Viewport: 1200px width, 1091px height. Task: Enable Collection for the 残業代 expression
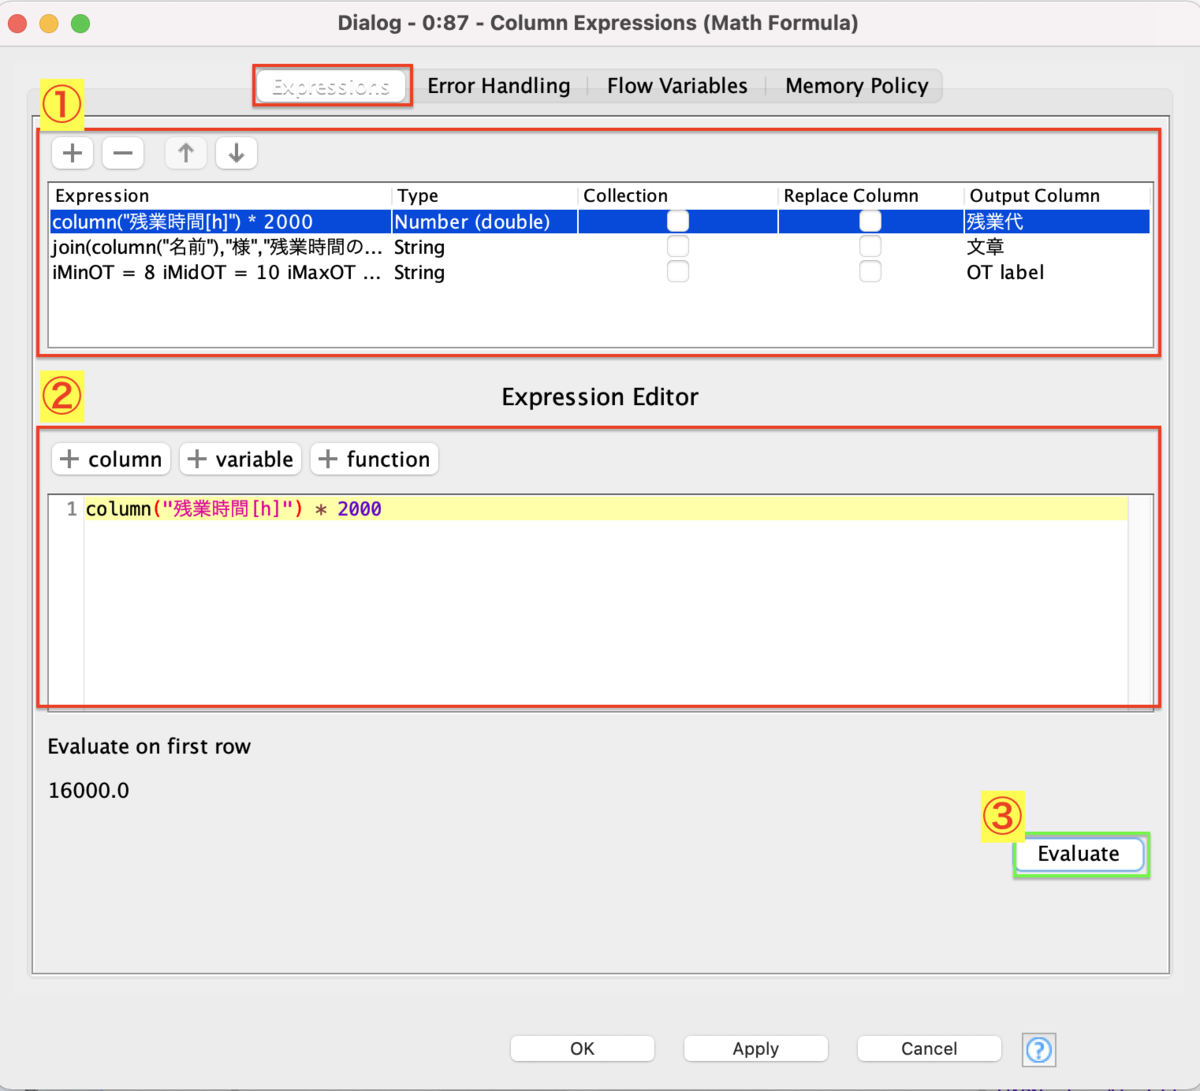click(x=677, y=221)
